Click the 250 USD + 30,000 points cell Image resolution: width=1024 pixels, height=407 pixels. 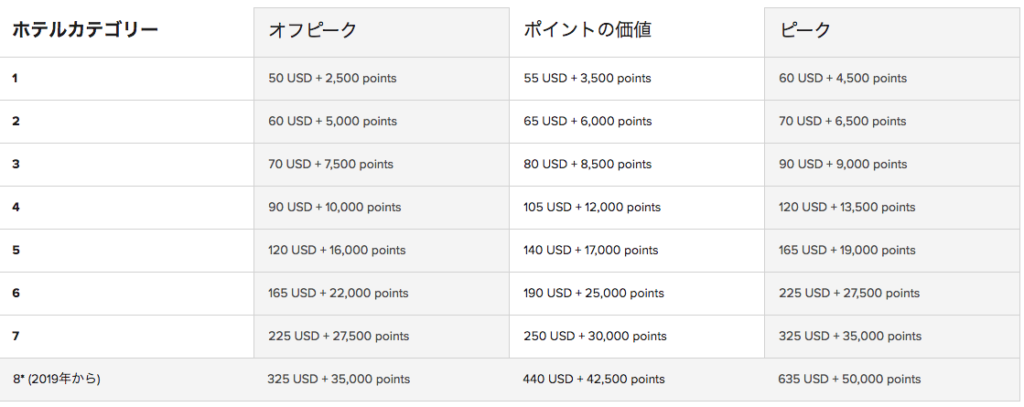tap(595, 336)
